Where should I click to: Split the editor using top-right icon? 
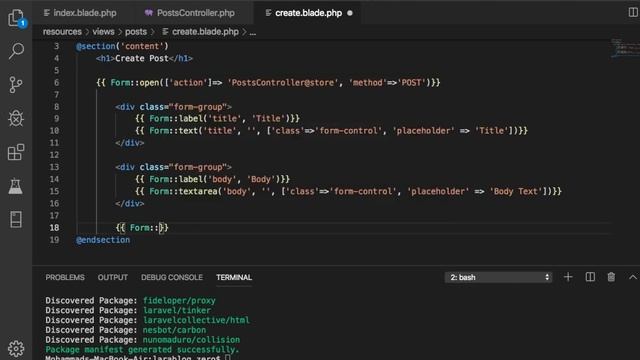(x=633, y=13)
